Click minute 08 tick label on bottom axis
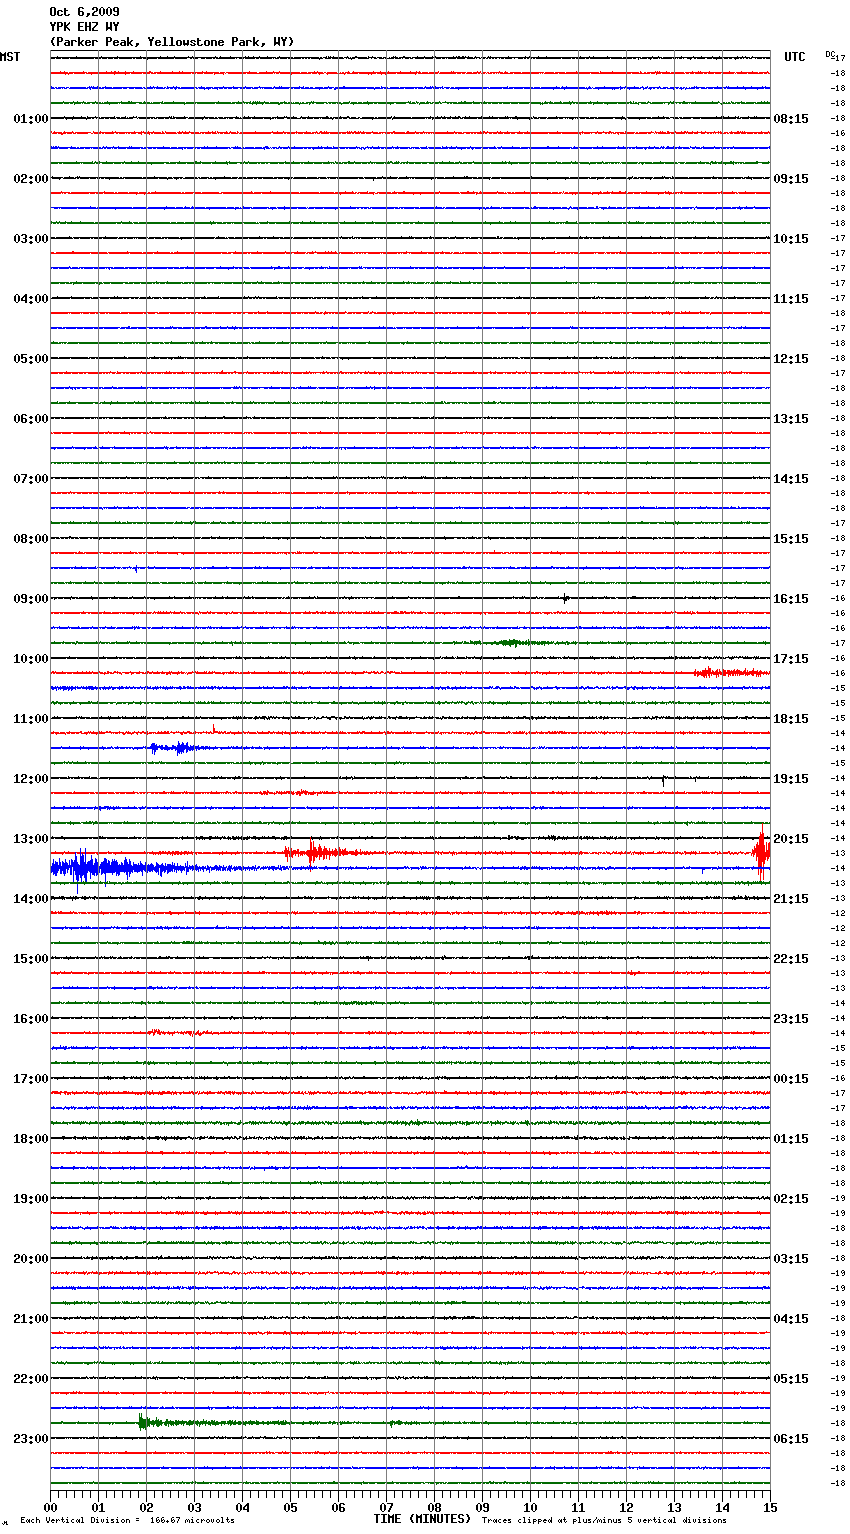Viewport: 850px width, 1534px height. 434,1507
